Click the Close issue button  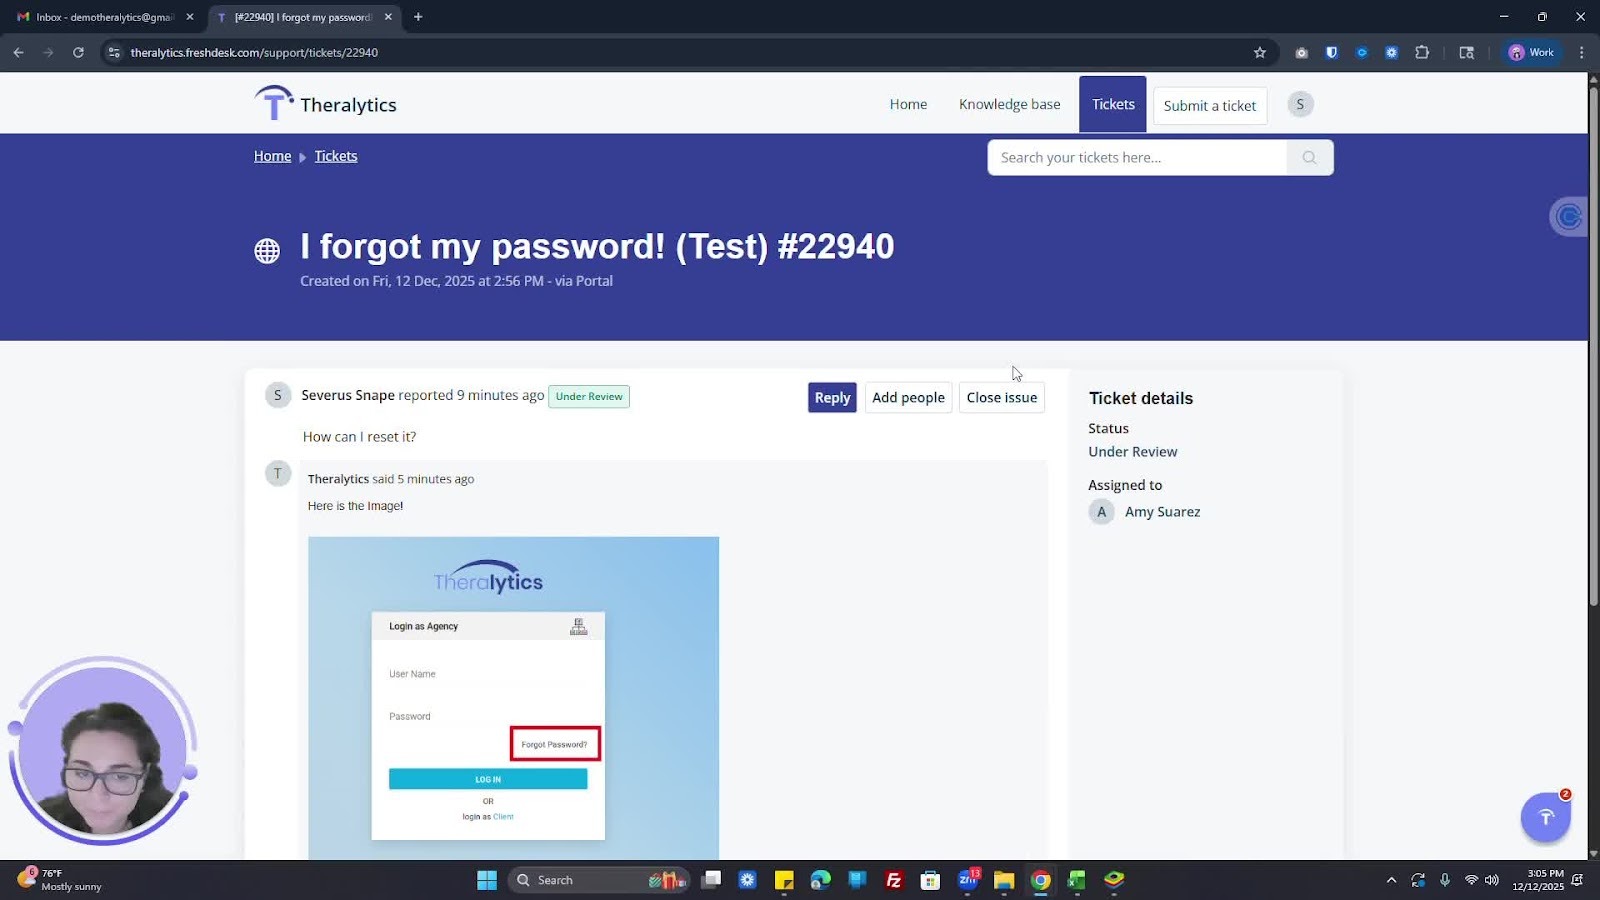tap(1002, 397)
